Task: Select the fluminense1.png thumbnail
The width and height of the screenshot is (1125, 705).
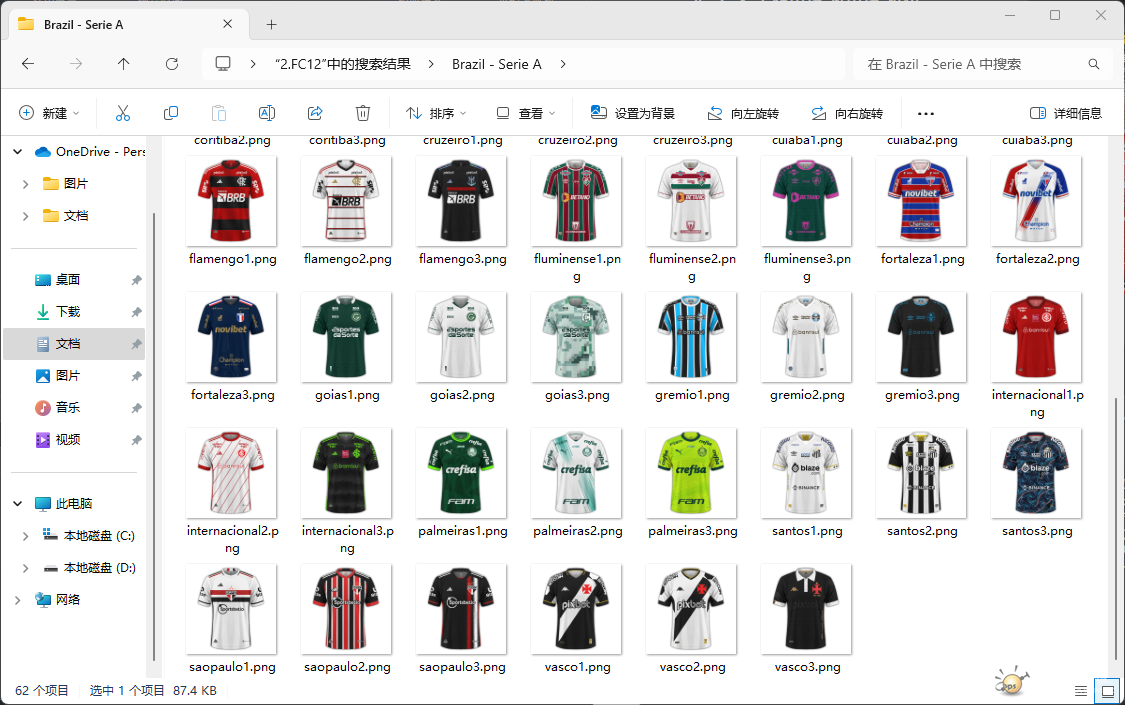Action: tap(576, 201)
